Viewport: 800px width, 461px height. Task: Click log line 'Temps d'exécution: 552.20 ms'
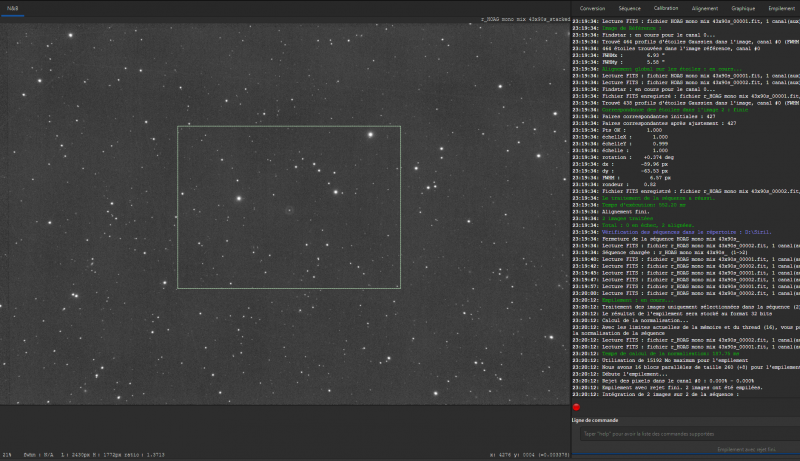644,205
